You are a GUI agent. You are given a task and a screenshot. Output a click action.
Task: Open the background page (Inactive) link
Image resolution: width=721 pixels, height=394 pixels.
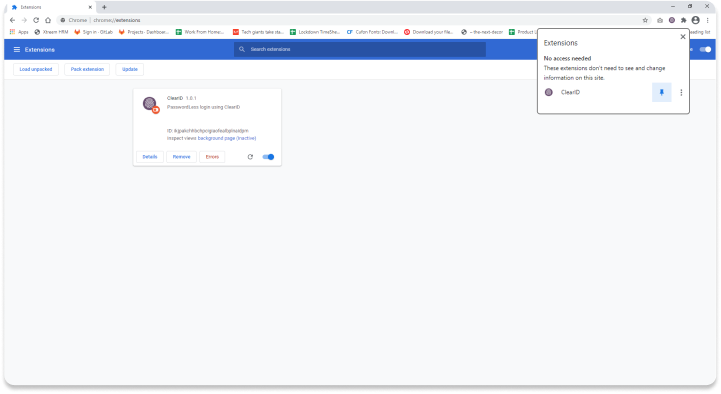point(227,138)
